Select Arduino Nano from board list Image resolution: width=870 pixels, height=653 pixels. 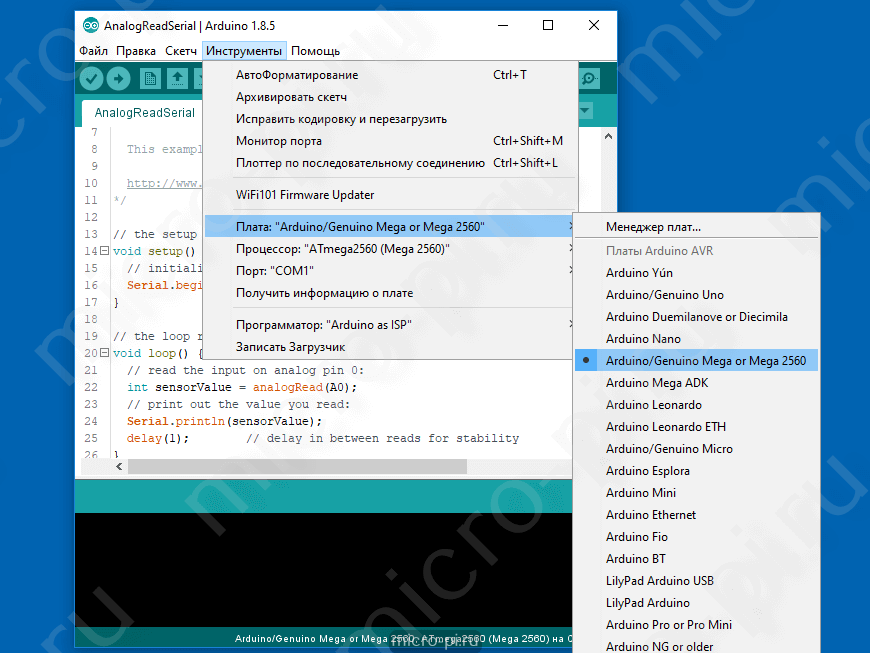pos(643,339)
